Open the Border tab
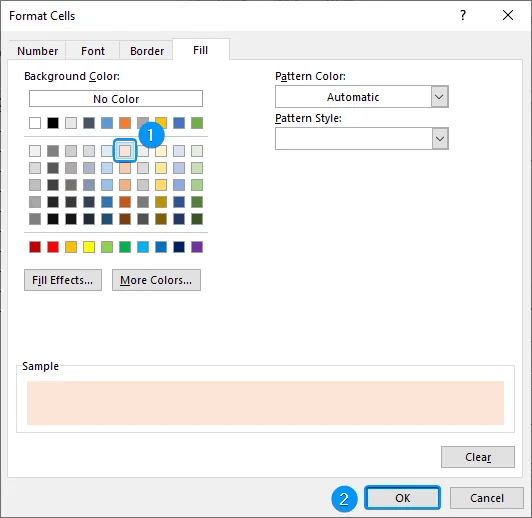Image resolution: width=532 pixels, height=518 pixels. [x=147, y=51]
